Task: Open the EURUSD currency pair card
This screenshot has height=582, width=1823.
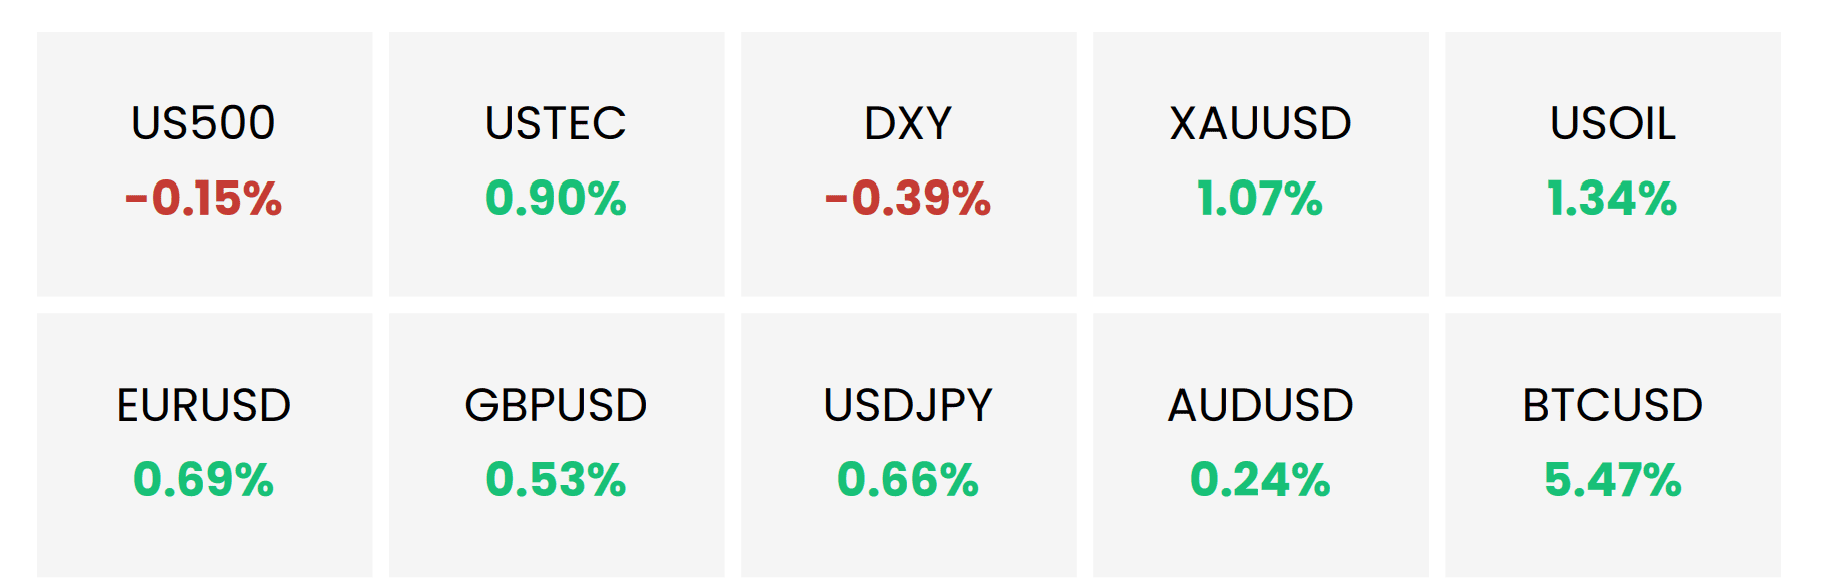Action: coord(204,446)
